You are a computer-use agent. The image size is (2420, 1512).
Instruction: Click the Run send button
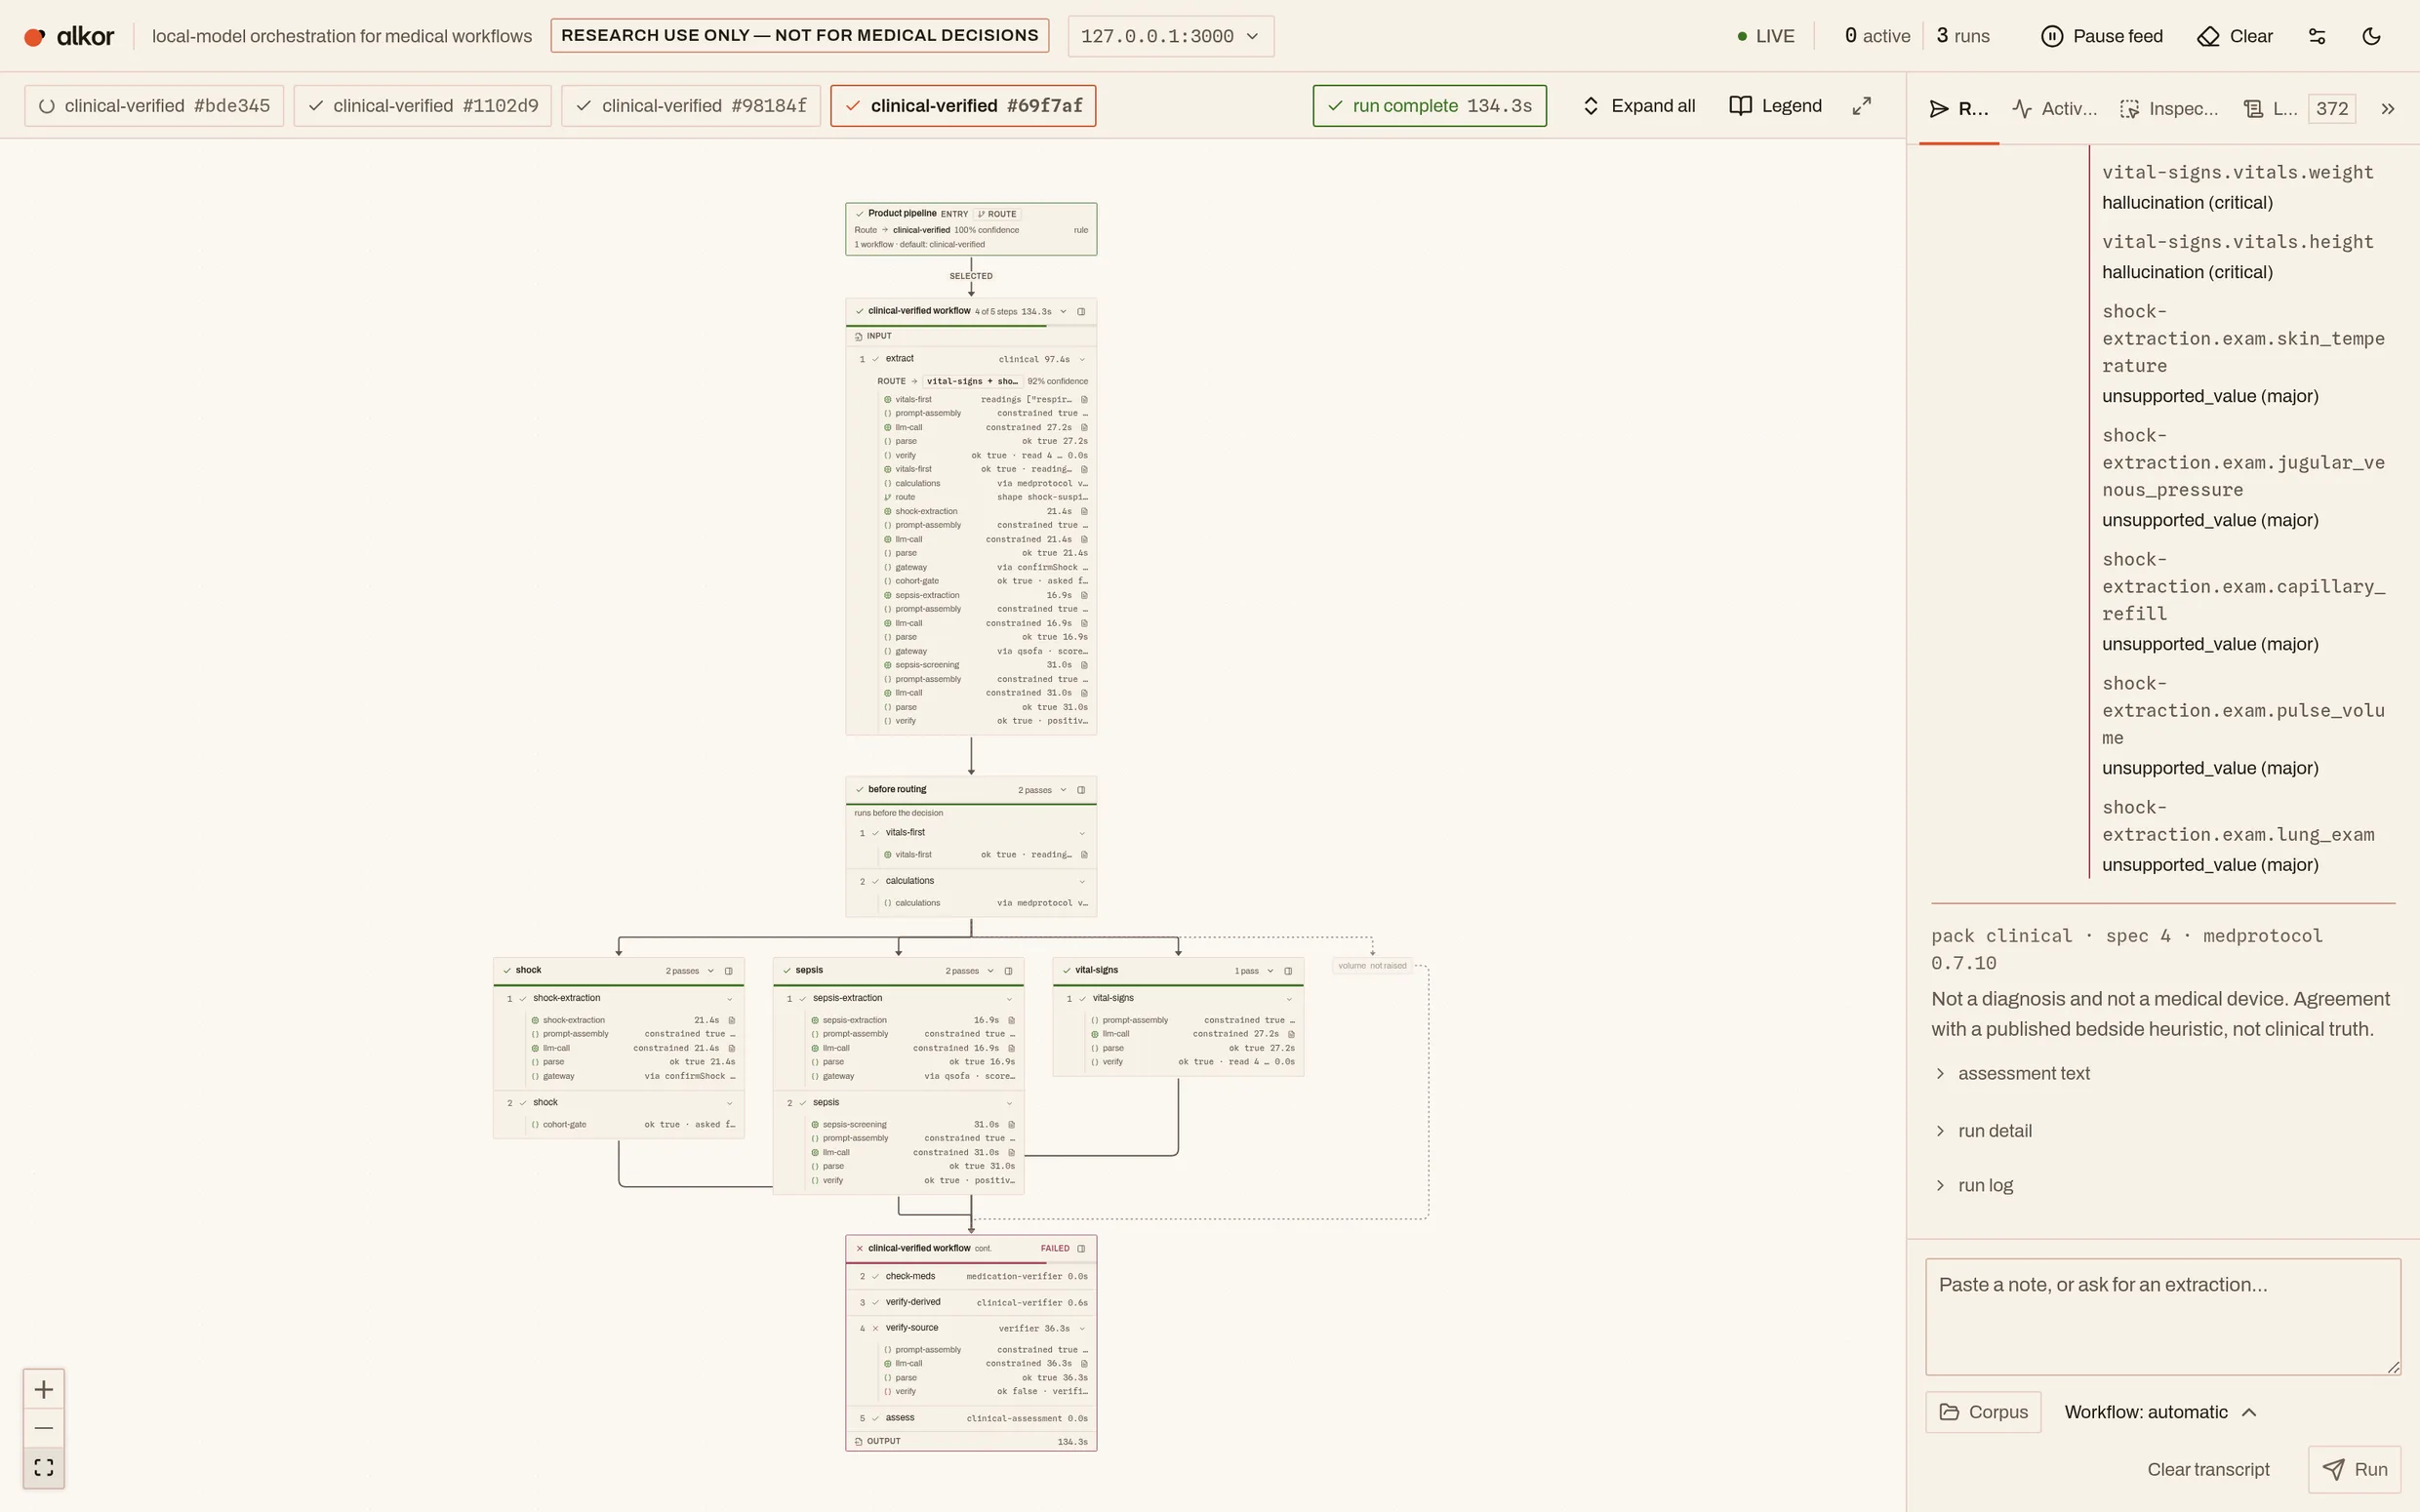click(2354, 1470)
